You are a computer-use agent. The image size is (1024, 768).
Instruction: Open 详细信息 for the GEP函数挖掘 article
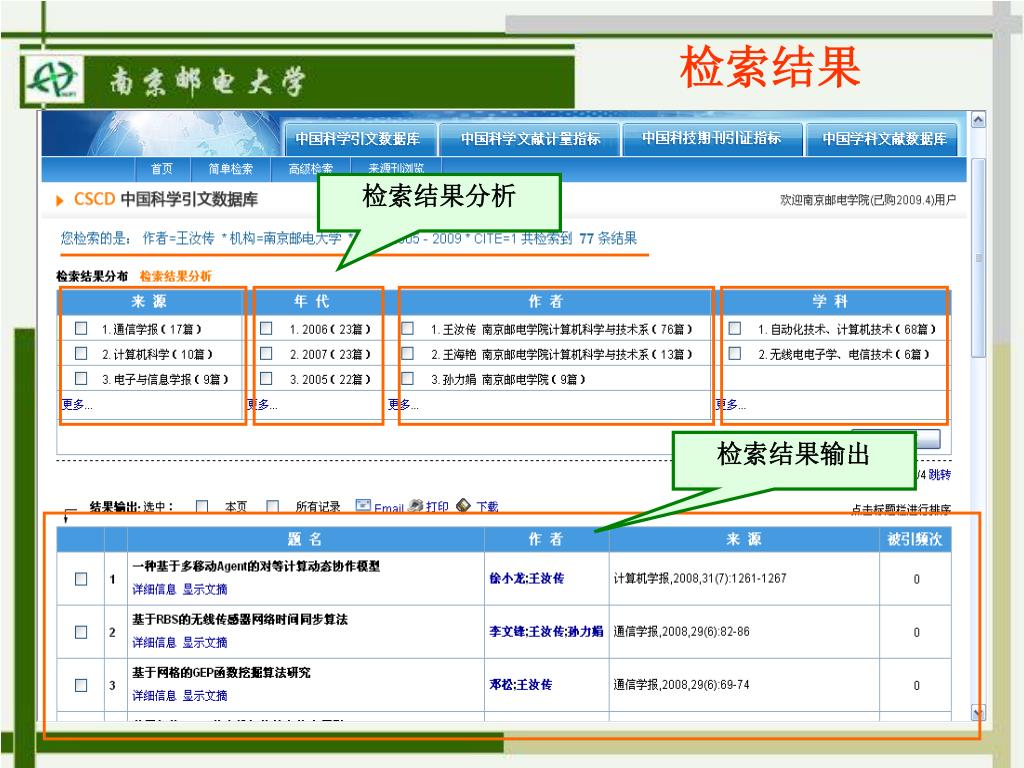point(154,696)
